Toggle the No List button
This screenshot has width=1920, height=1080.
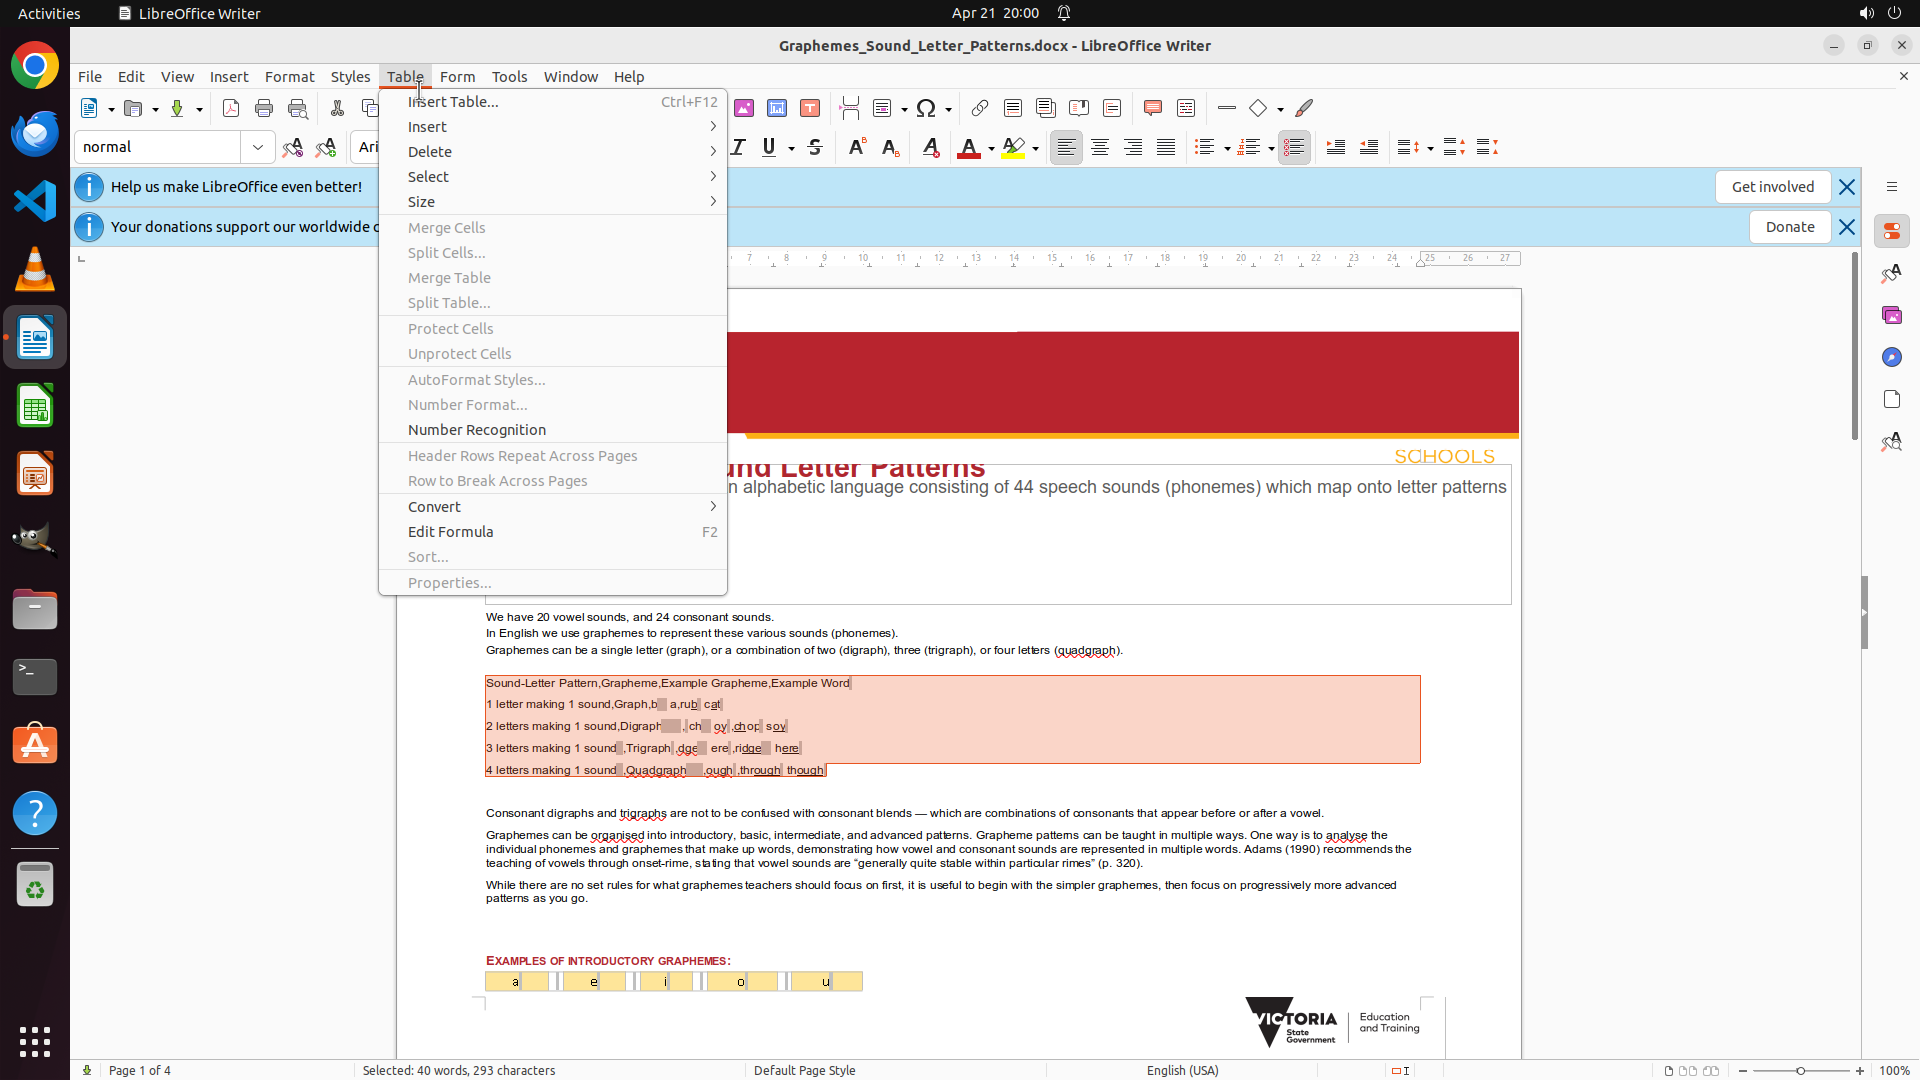[x=1294, y=147]
